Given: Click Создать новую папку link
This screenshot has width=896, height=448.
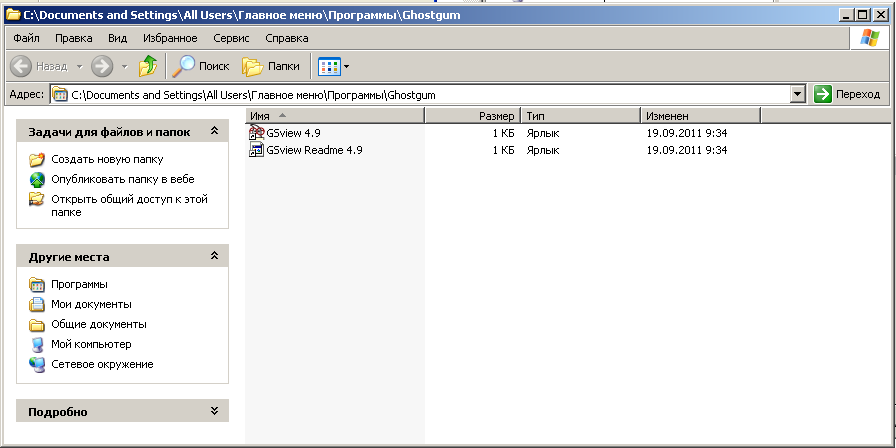Looking at the screenshot, I should [x=107, y=159].
